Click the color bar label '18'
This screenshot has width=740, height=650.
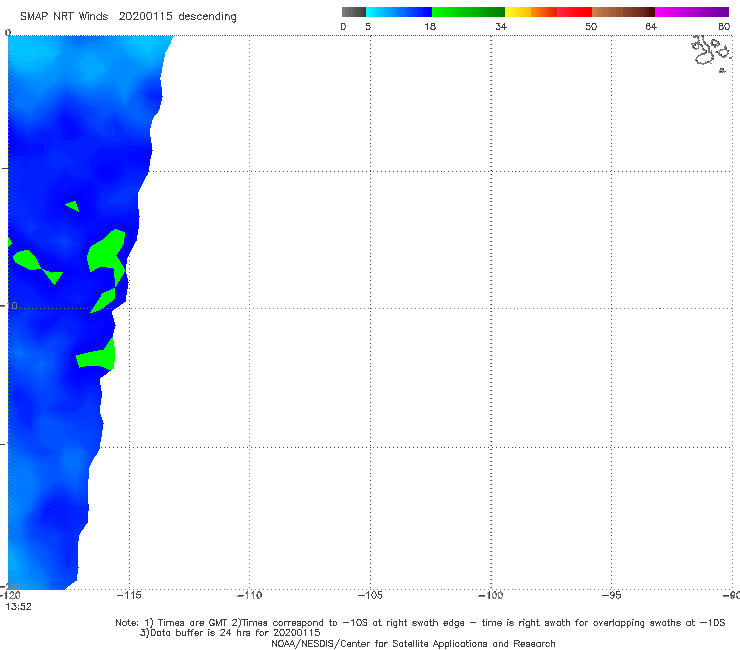click(x=430, y=26)
